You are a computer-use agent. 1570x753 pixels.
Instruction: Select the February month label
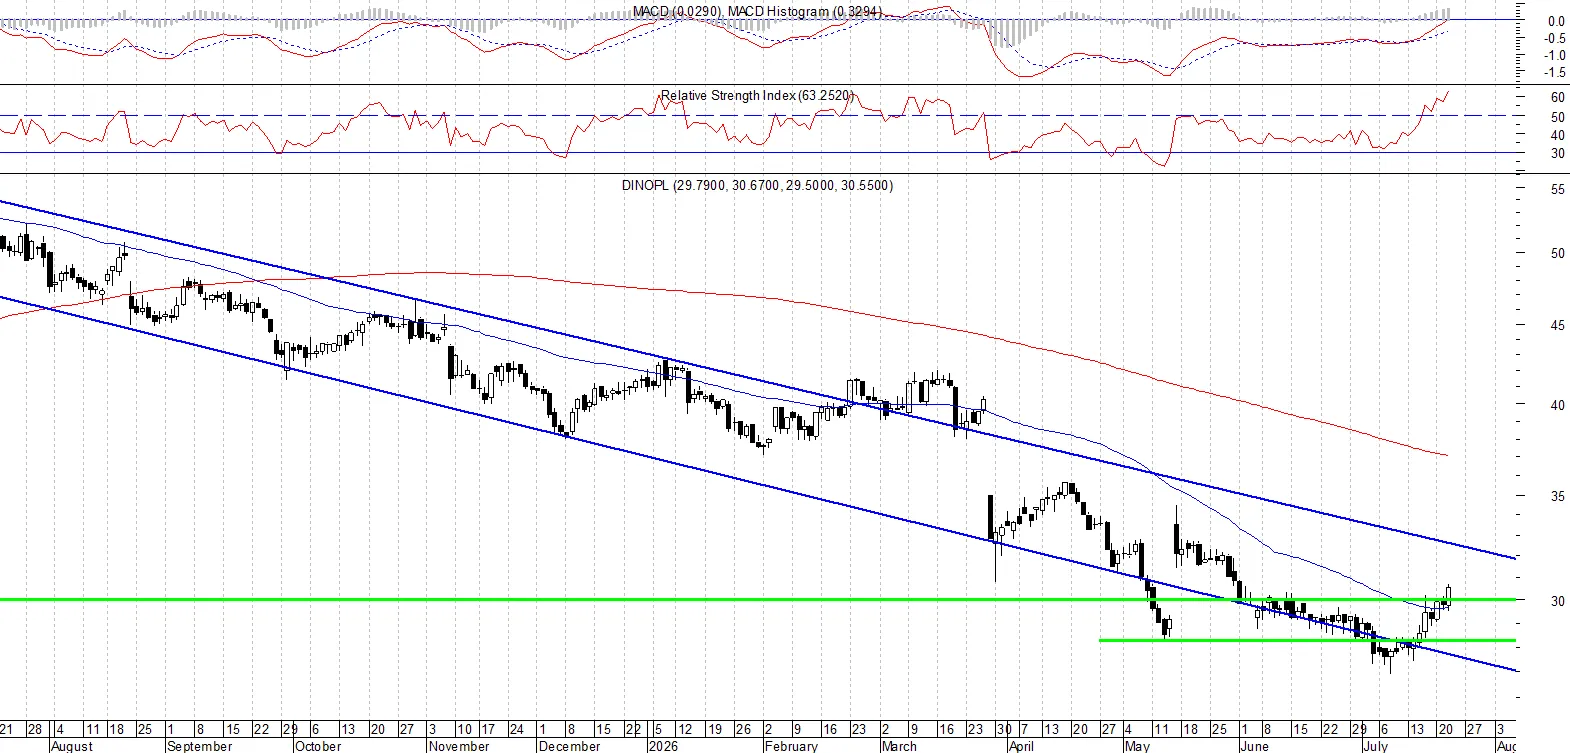[791, 746]
